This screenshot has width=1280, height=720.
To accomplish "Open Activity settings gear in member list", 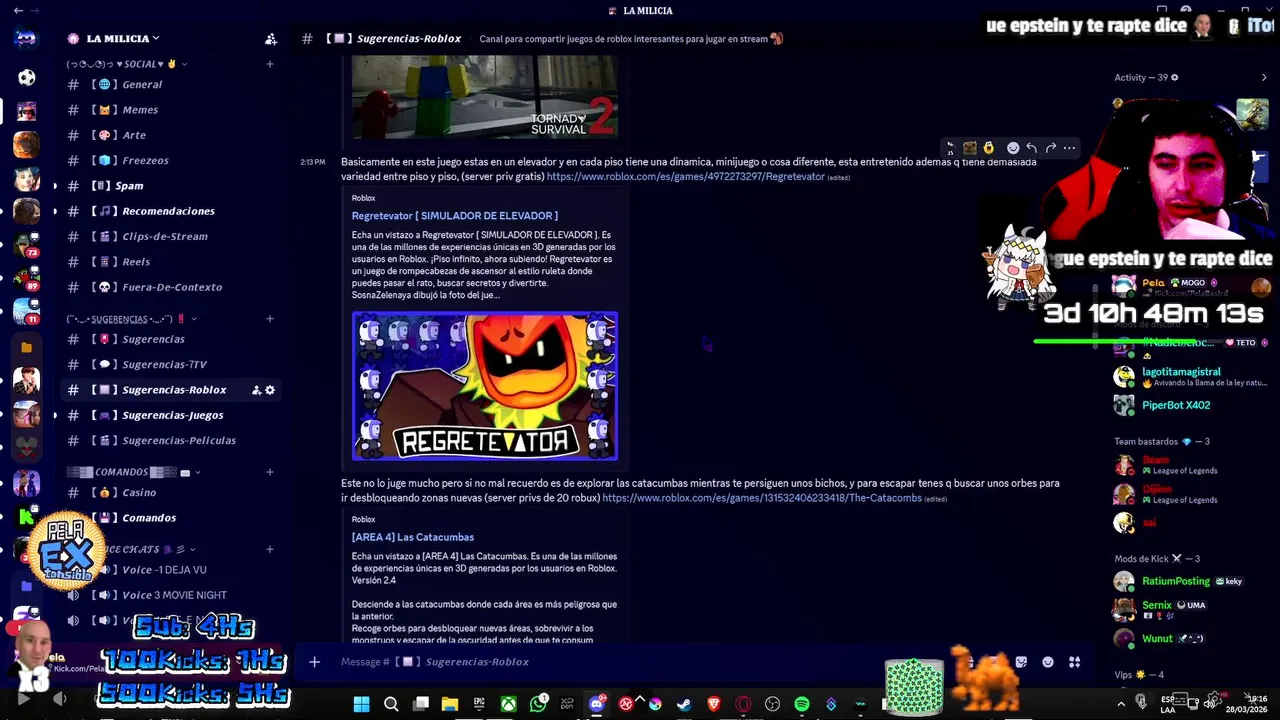I will pyautogui.click(x=1175, y=77).
